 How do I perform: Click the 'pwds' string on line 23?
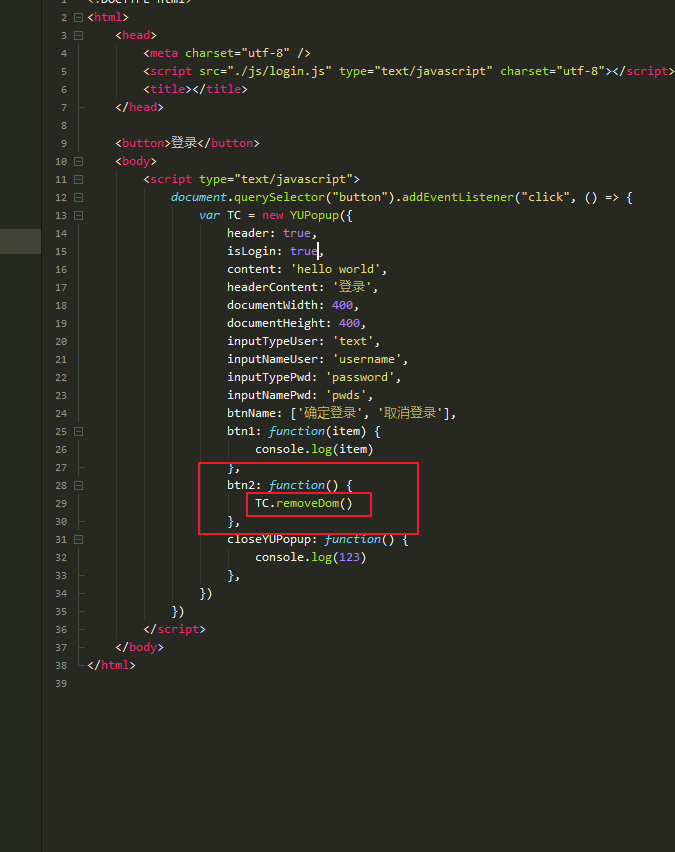pos(346,395)
